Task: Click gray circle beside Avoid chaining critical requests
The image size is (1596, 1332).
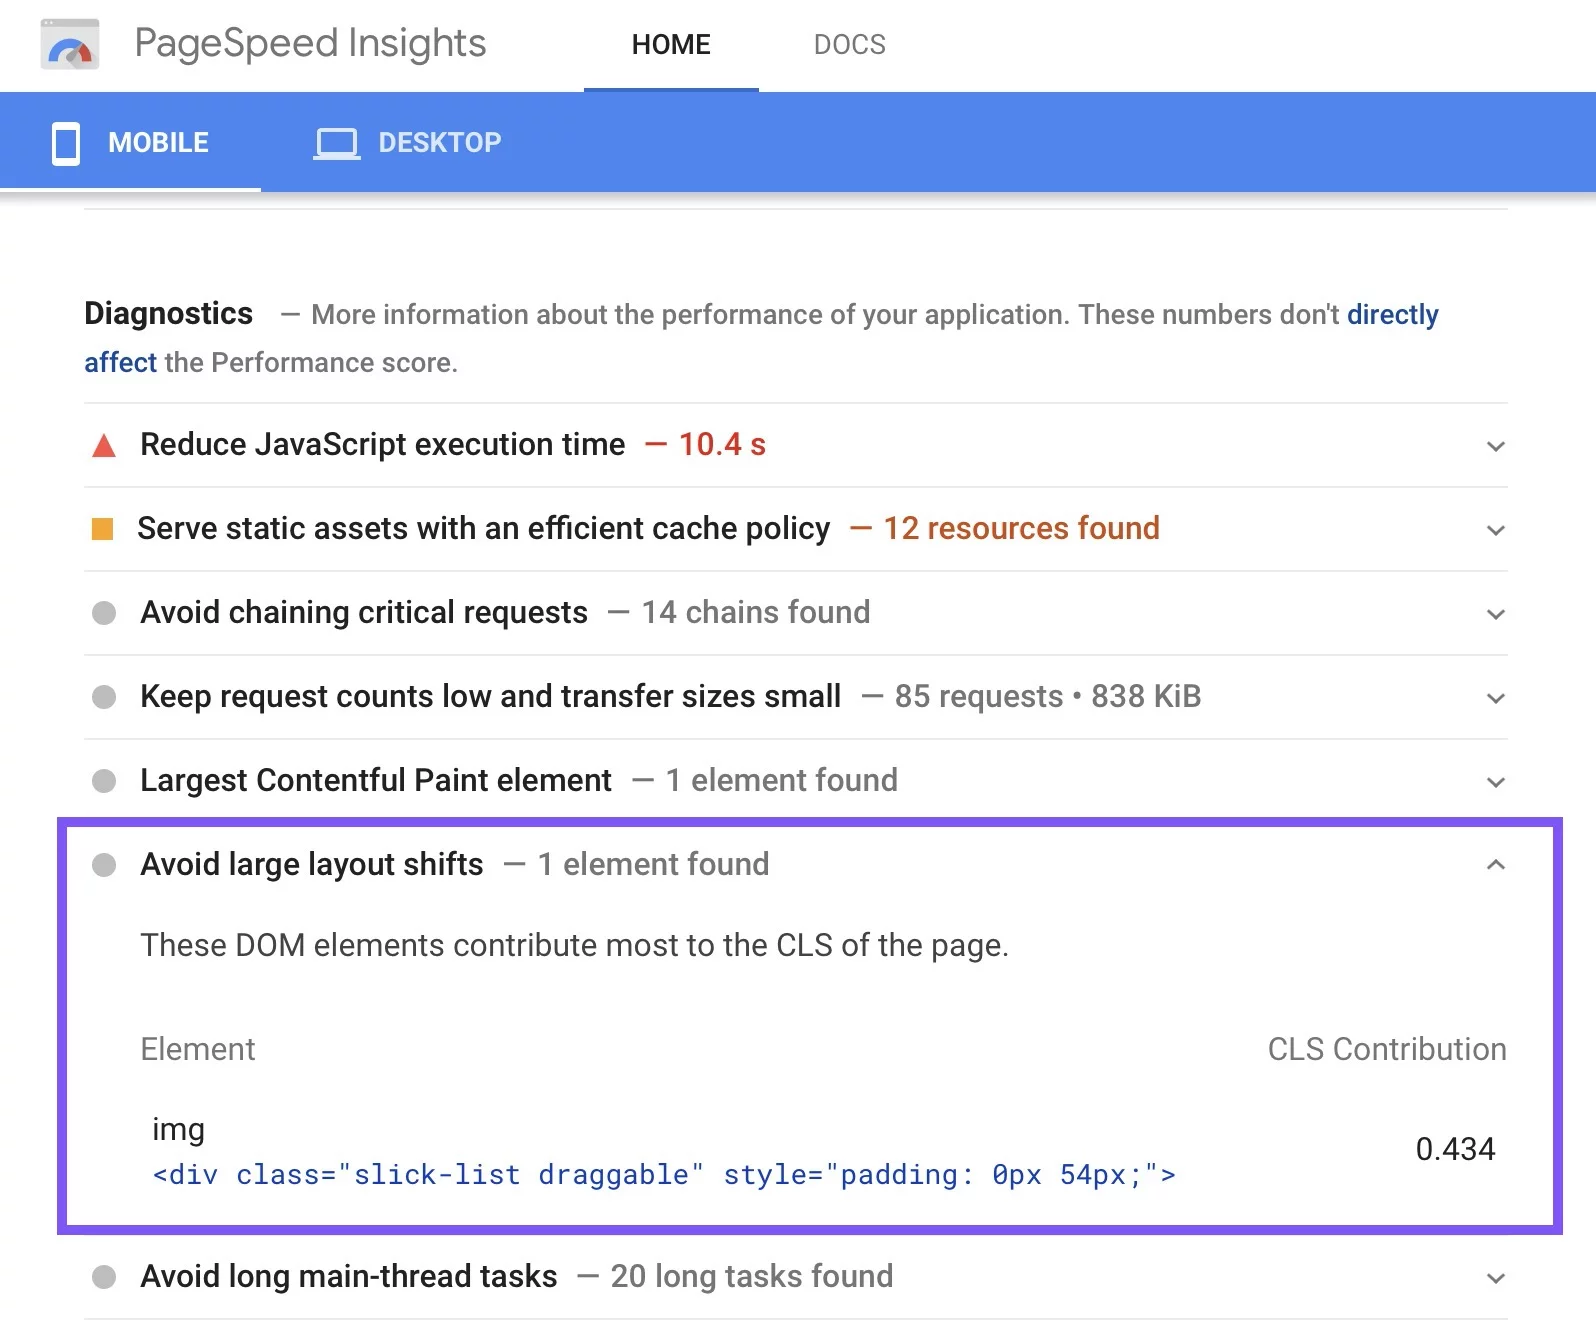Action: 104,613
